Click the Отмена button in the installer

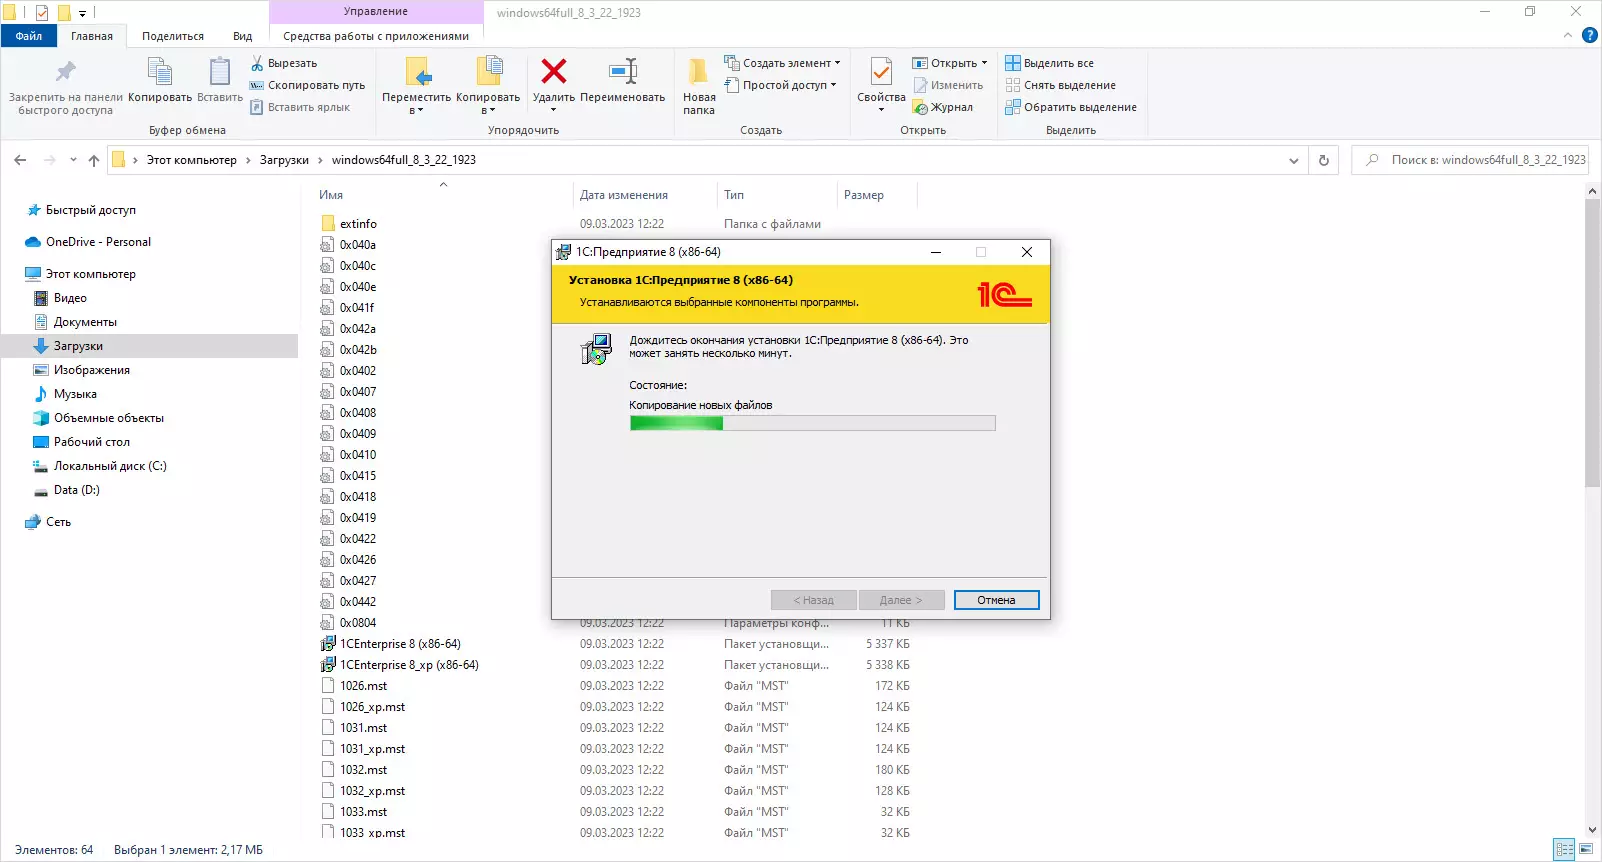(x=996, y=600)
